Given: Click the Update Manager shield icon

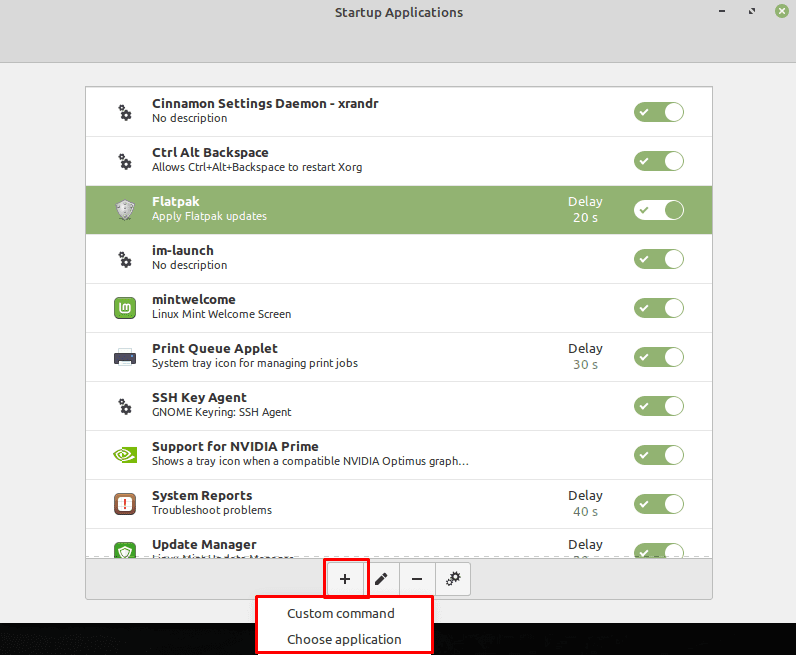Looking at the screenshot, I should [125, 550].
